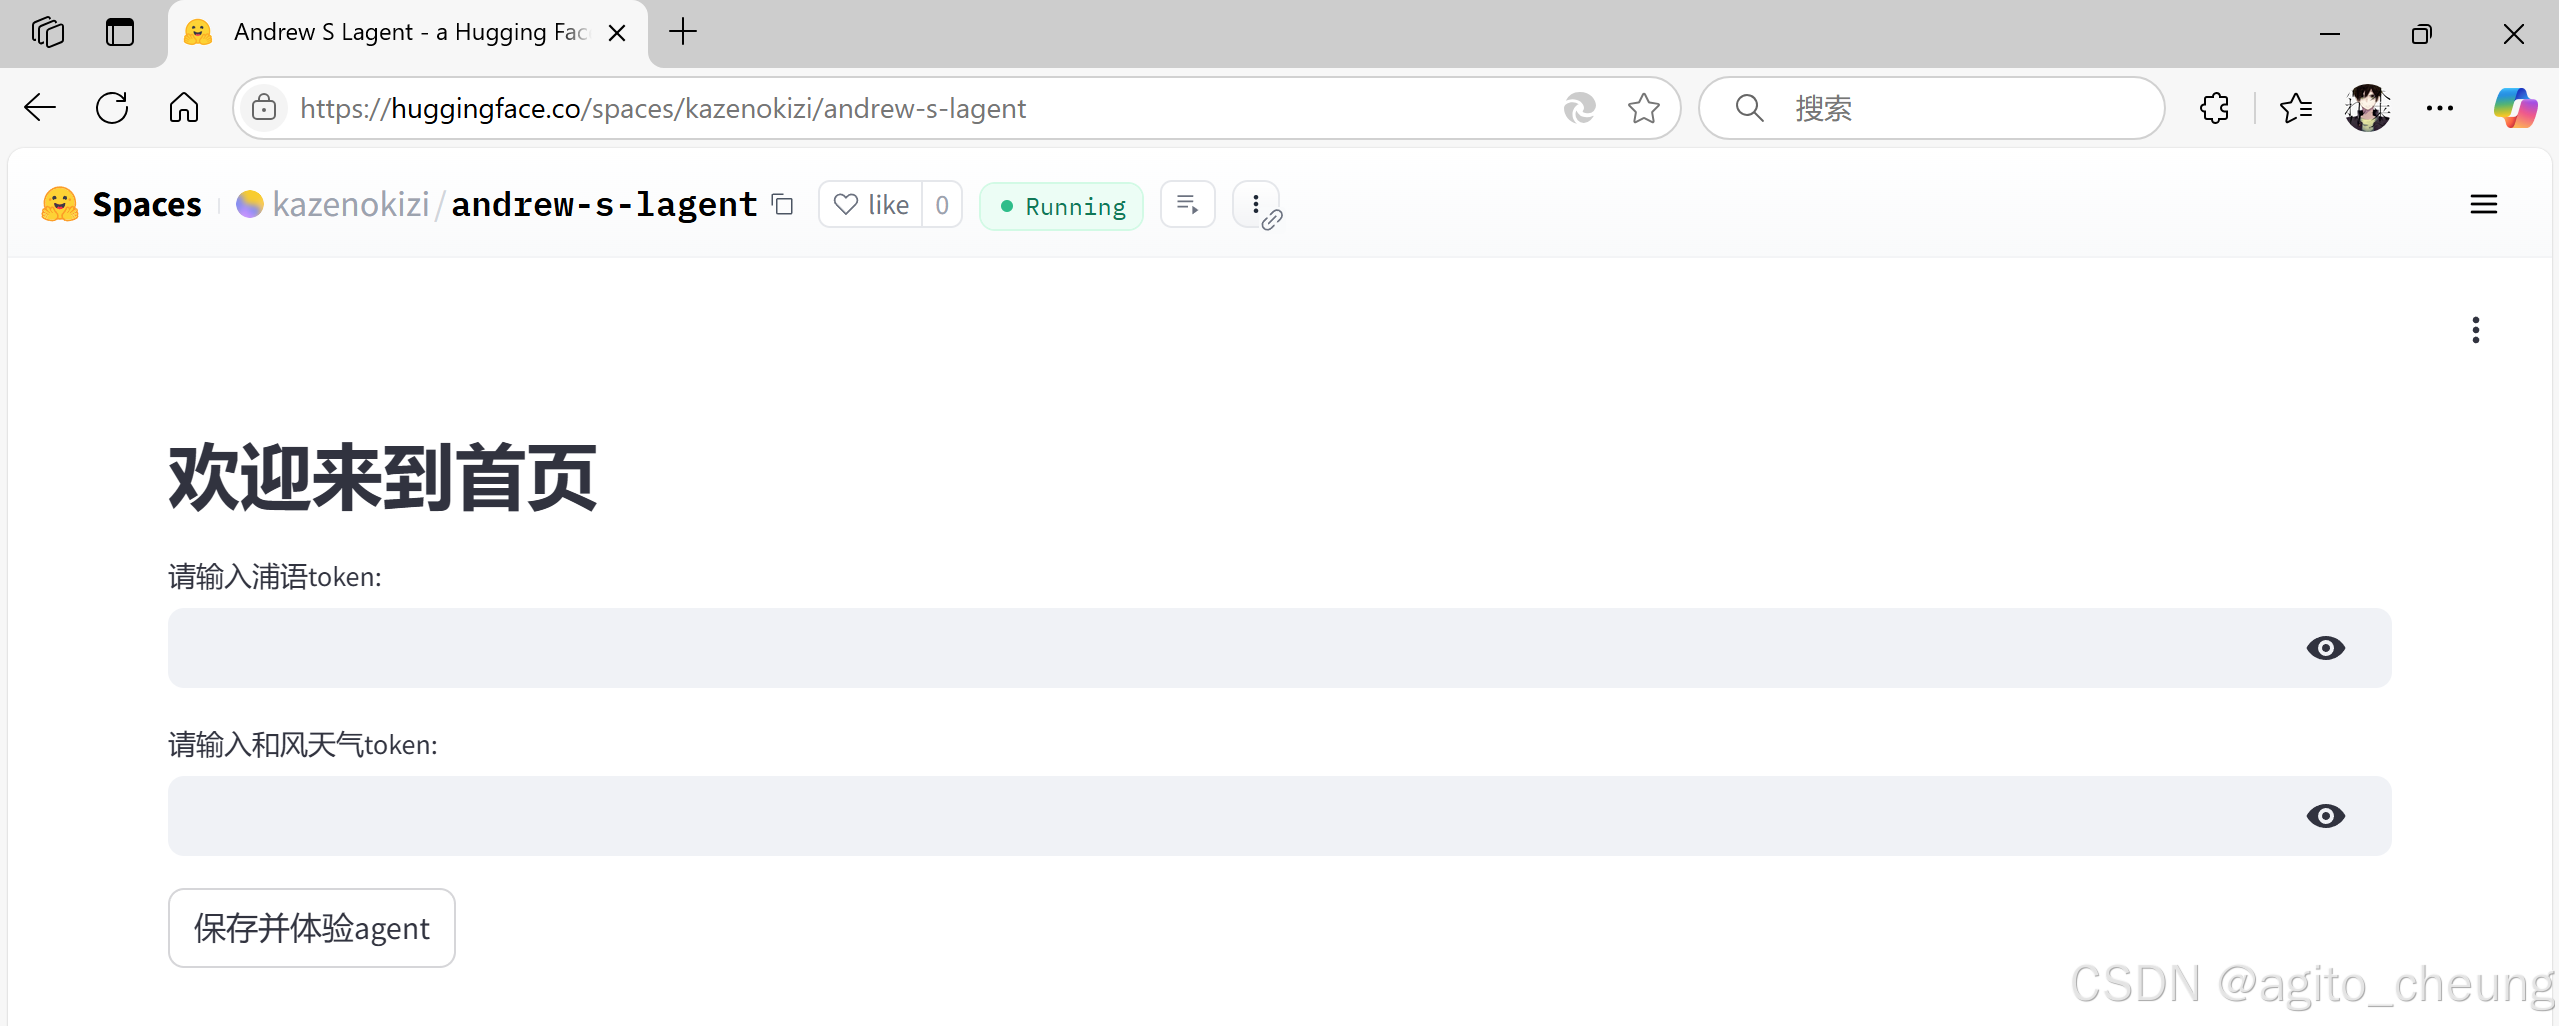
Task: Go back to the previous page
Action: pyautogui.click(x=40, y=108)
